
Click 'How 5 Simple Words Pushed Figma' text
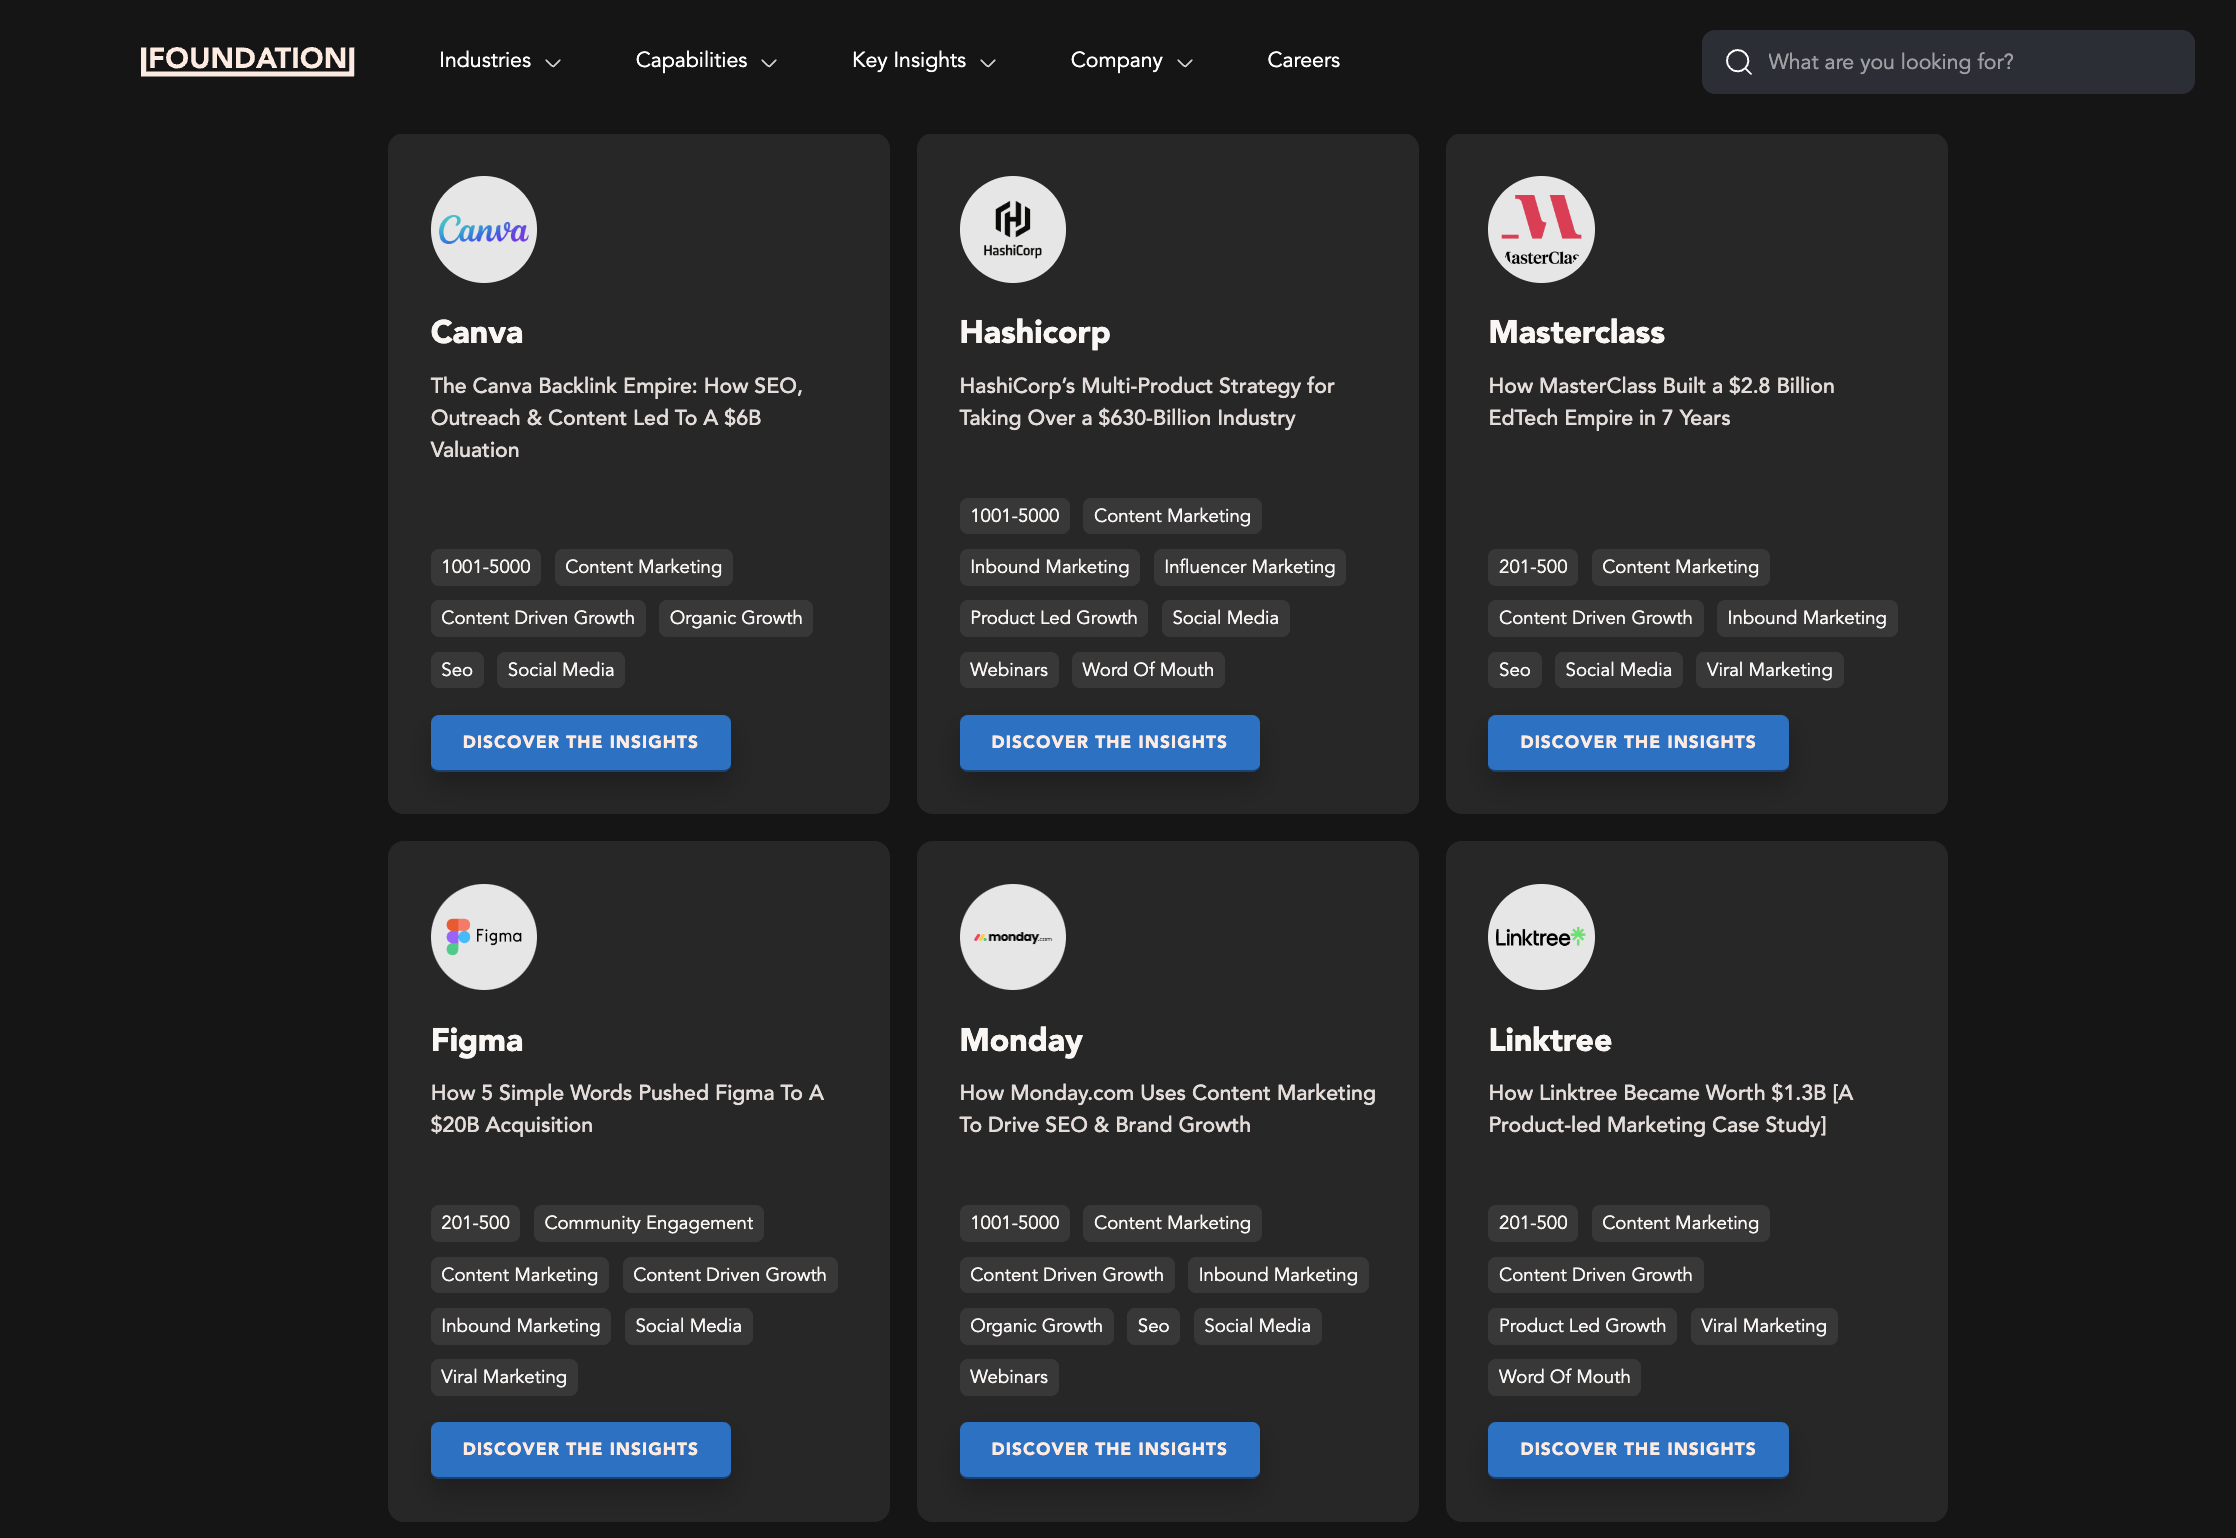click(x=628, y=1109)
